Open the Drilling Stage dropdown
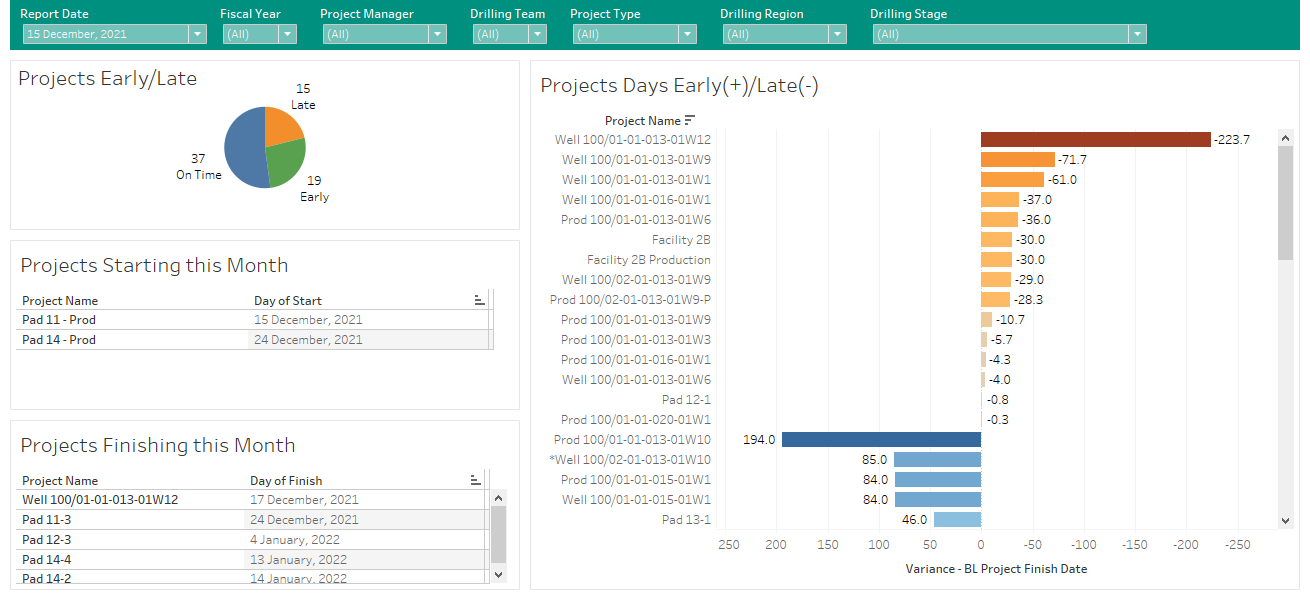 [x=1136, y=34]
